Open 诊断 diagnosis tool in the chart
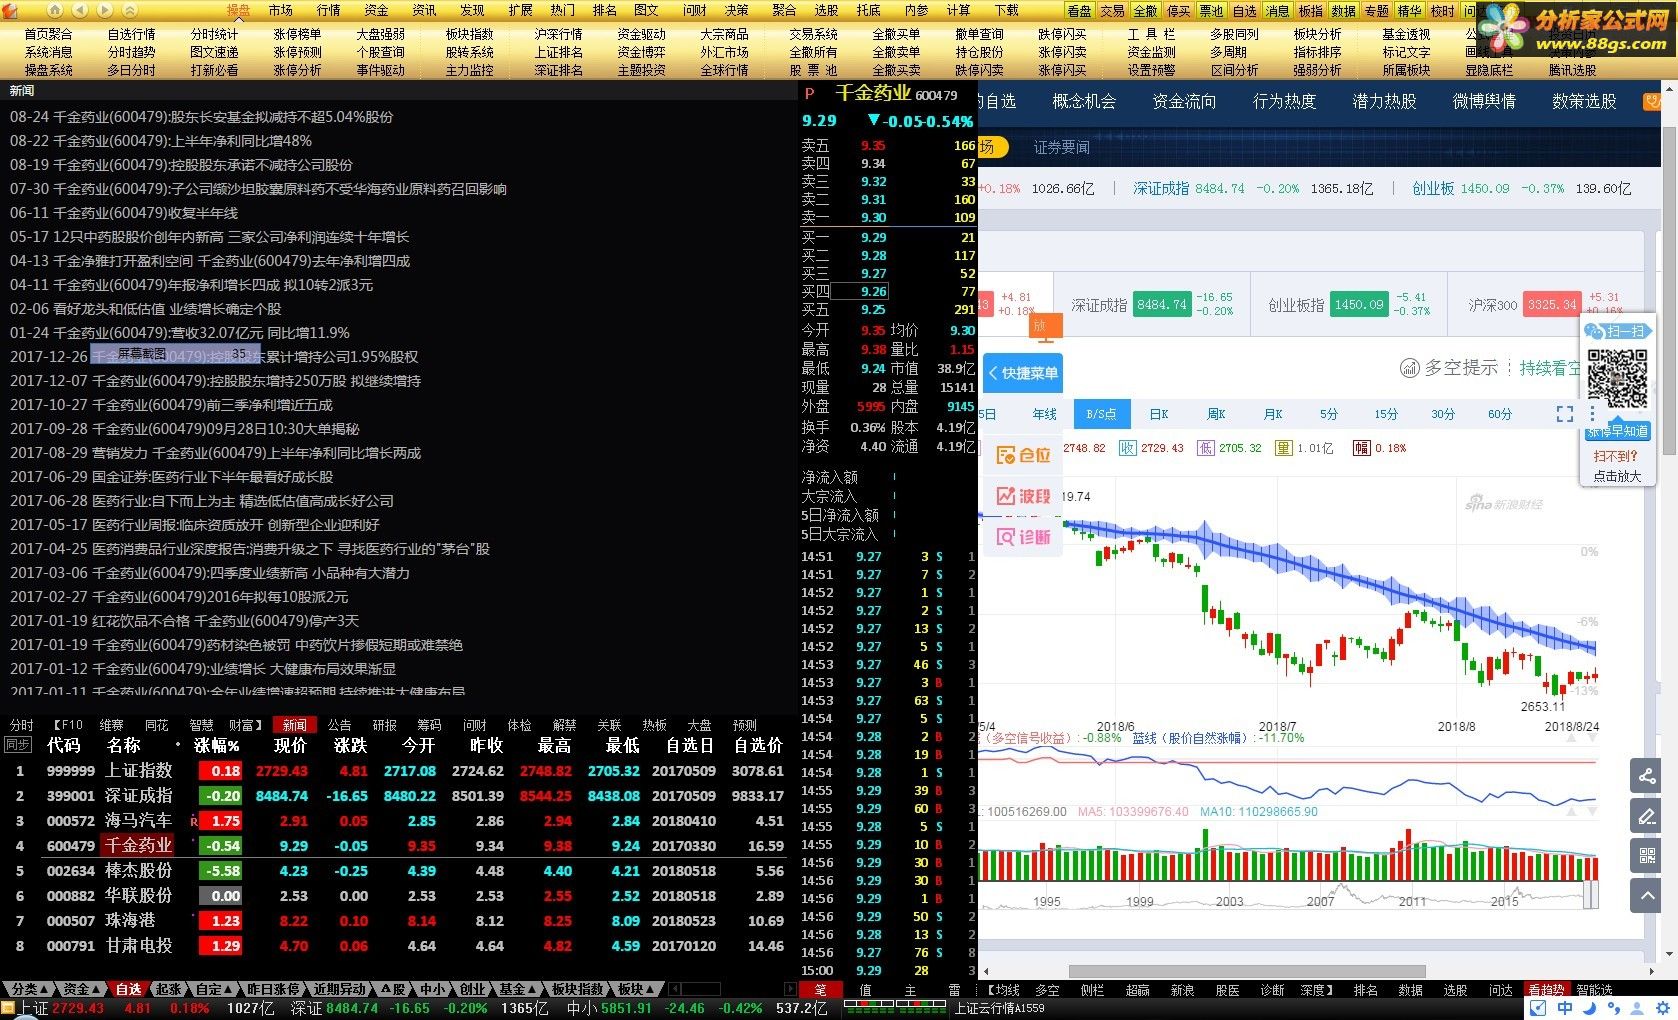Screen dimensions: 1678x1020 click(1024, 537)
